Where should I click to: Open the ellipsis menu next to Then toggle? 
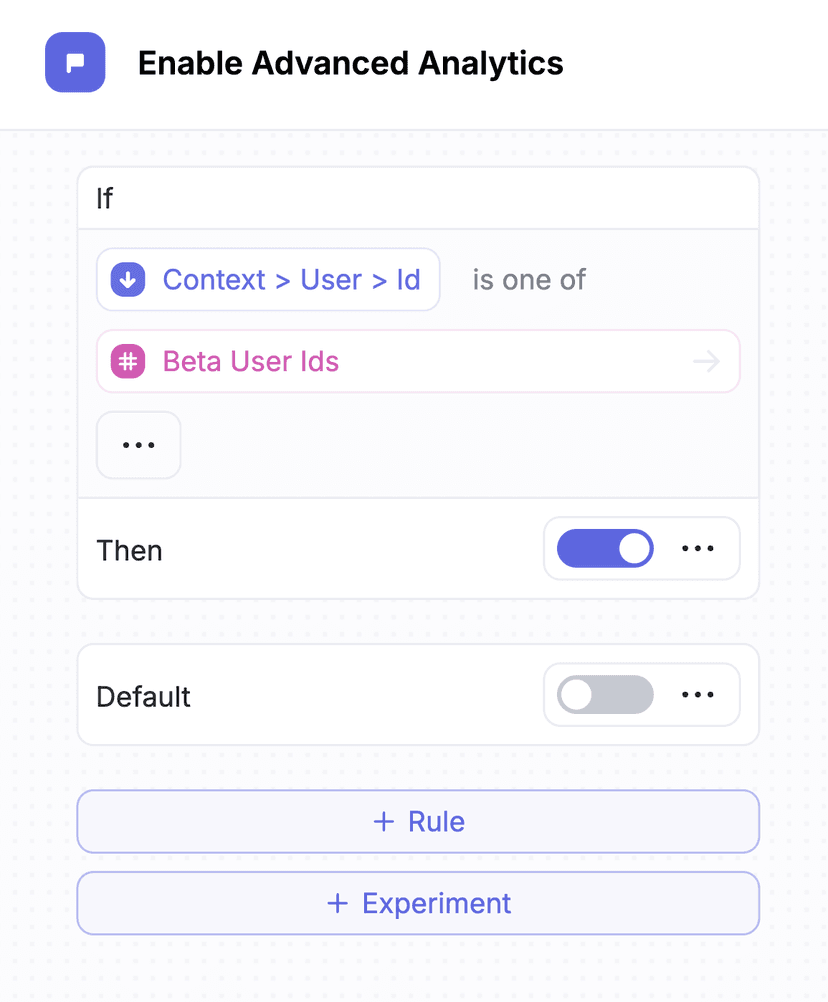point(698,548)
